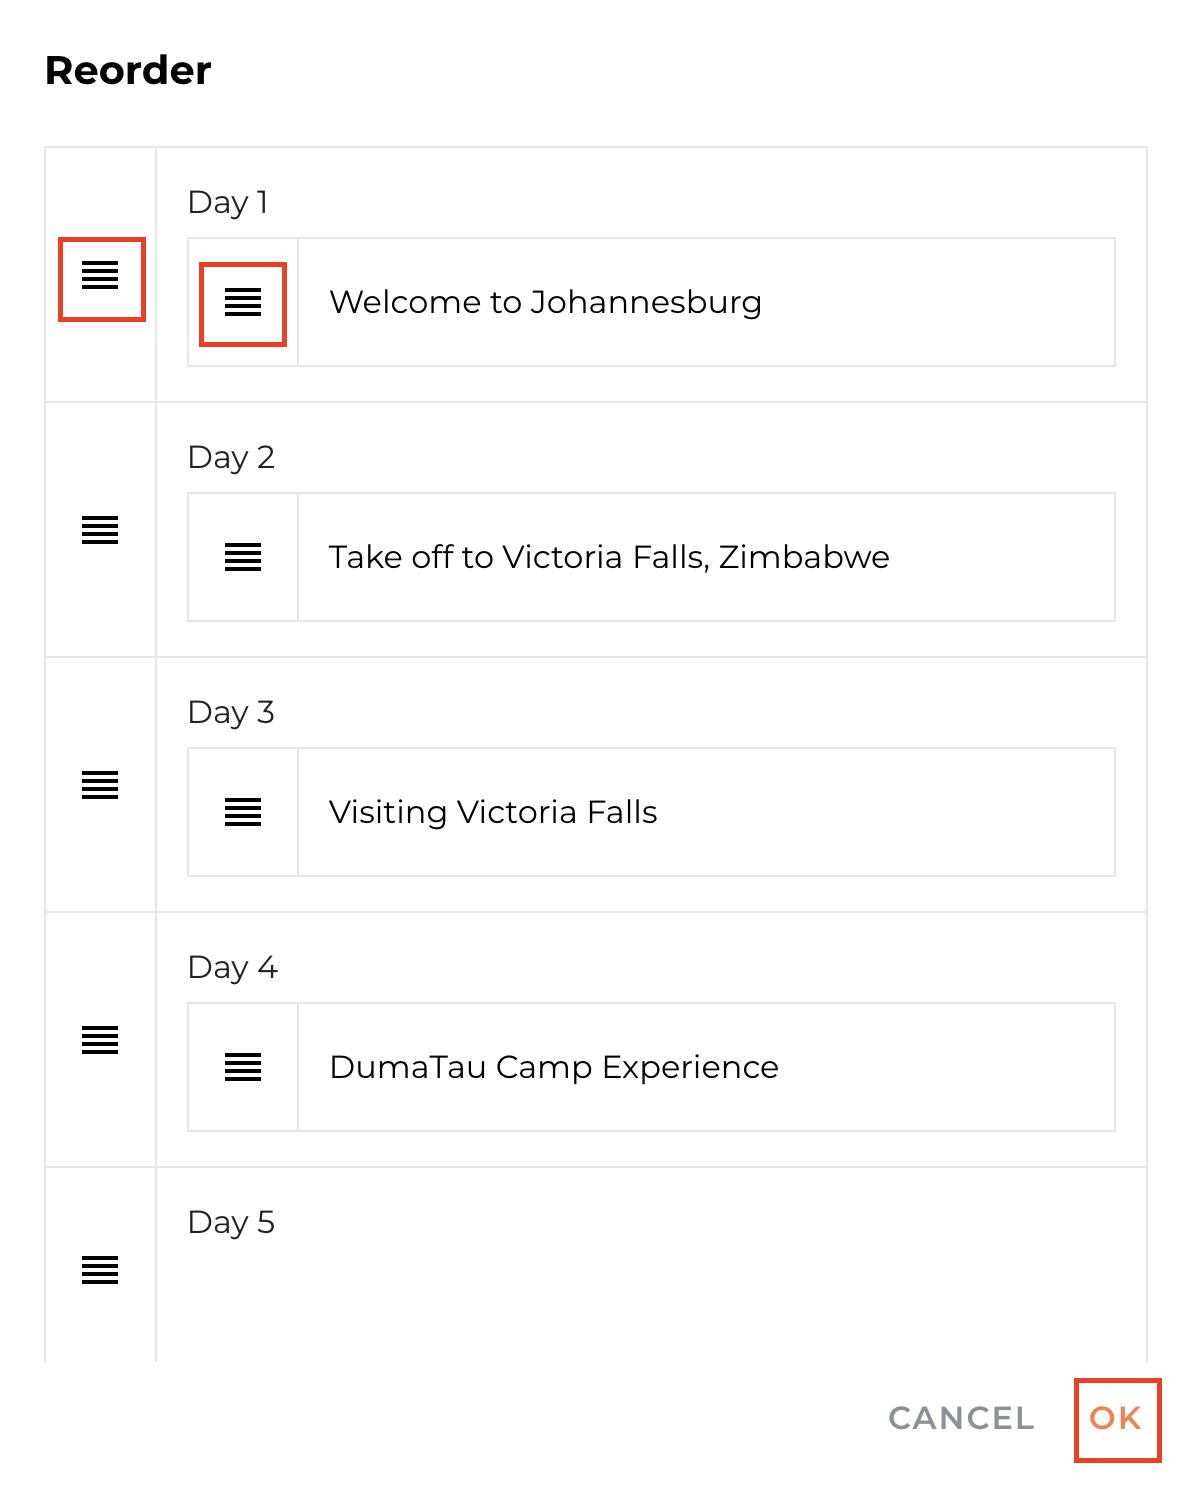Image resolution: width=1188 pixels, height=1486 pixels.
Task: Click the Day 1 label
Action: [228, 202]
